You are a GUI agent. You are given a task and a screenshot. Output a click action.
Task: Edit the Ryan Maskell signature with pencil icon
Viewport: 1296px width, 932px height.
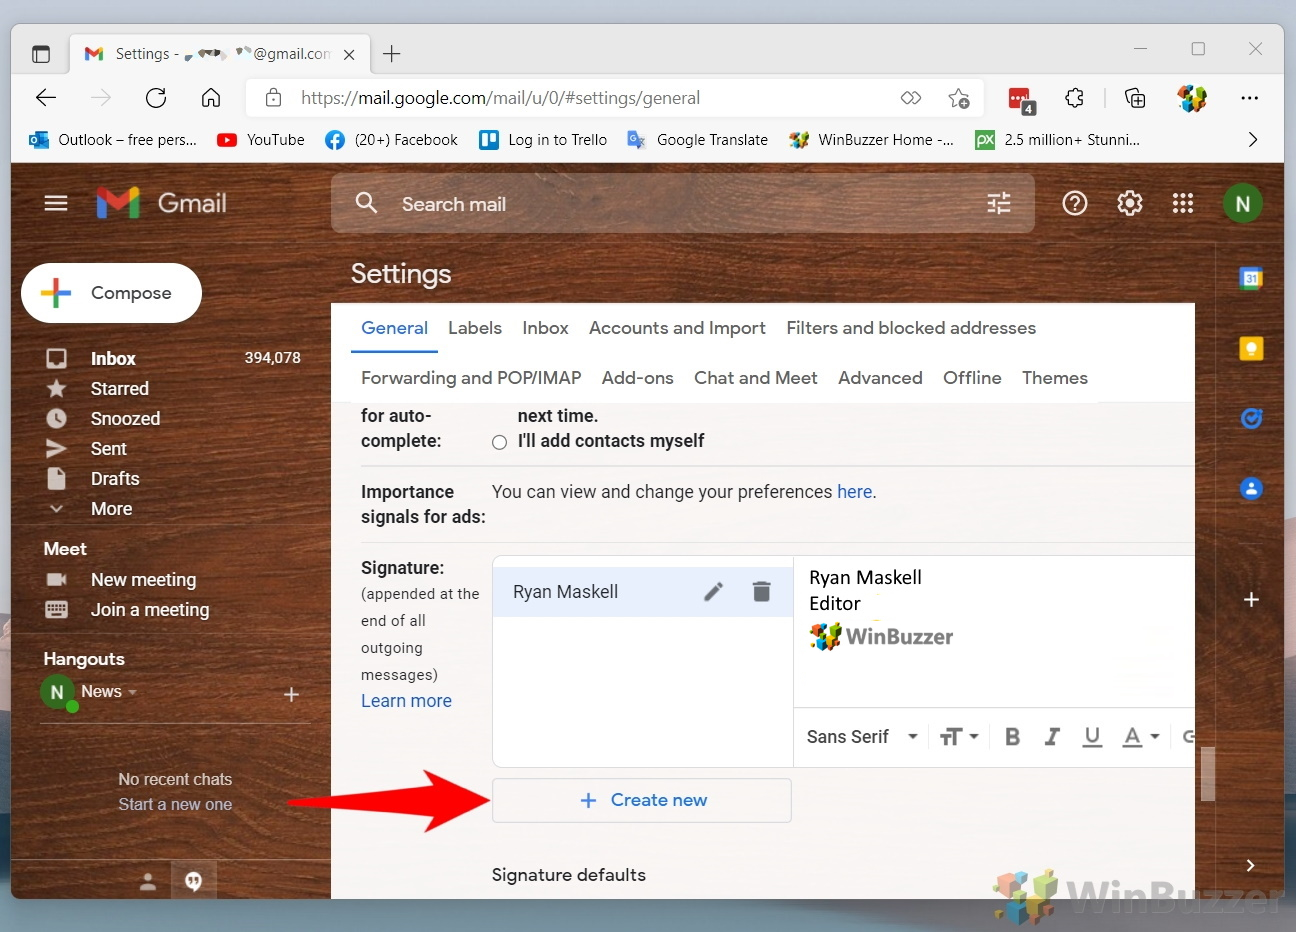point(713,591)
